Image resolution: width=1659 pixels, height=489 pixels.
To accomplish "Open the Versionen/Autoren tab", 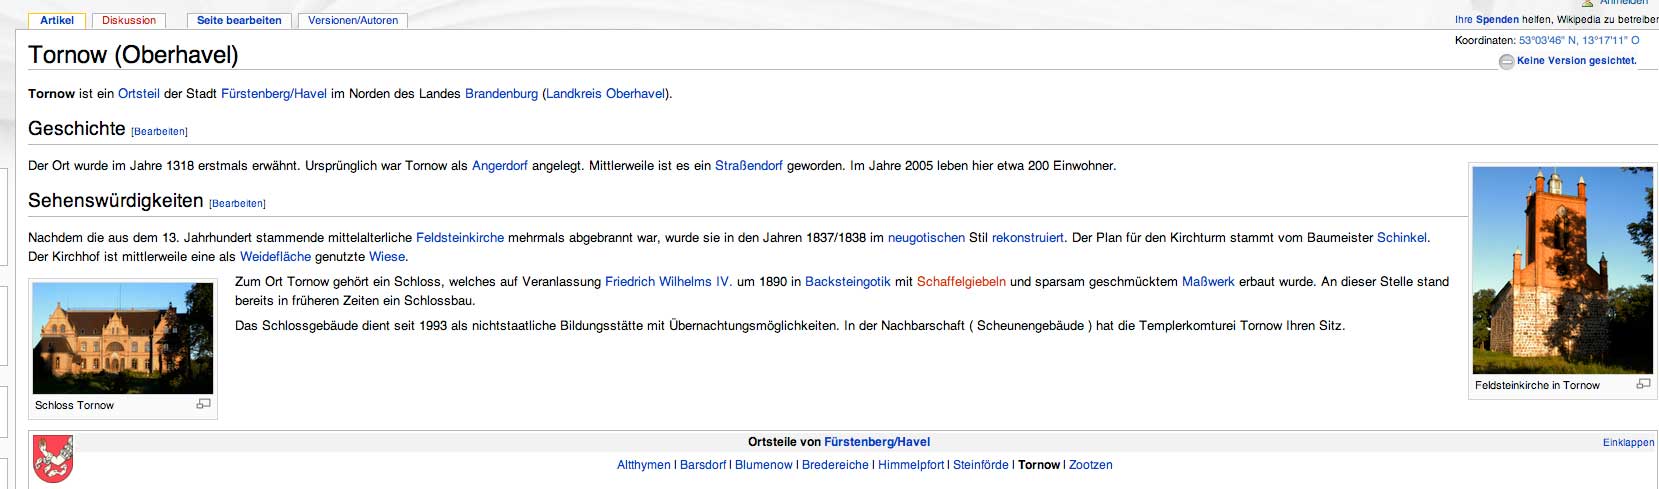I will coord(353,20).
